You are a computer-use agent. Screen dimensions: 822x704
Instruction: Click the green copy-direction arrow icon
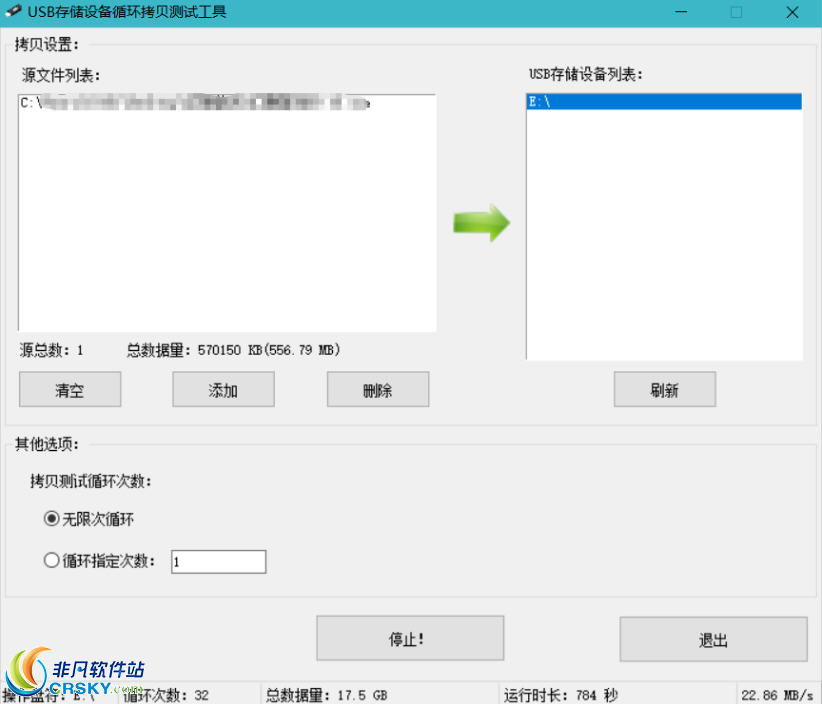tap(483, 224)
